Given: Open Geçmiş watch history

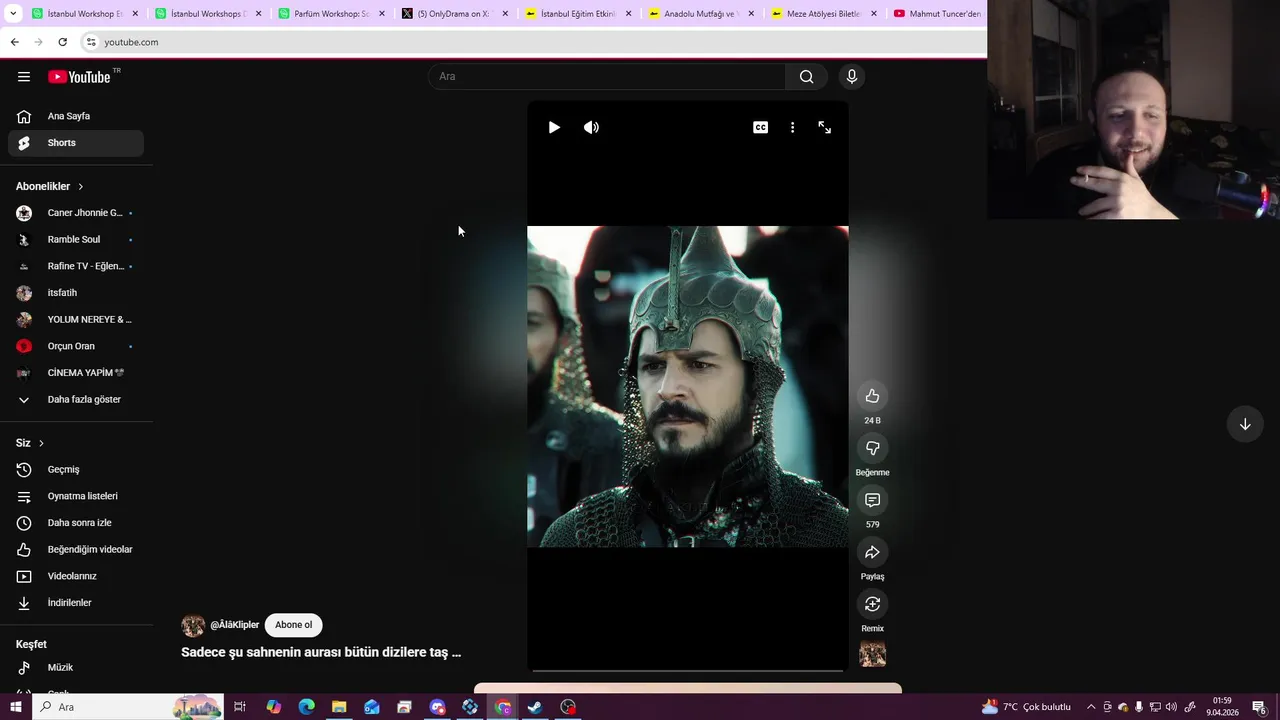Looking at the screenshot, I should (x=76, y=470).
